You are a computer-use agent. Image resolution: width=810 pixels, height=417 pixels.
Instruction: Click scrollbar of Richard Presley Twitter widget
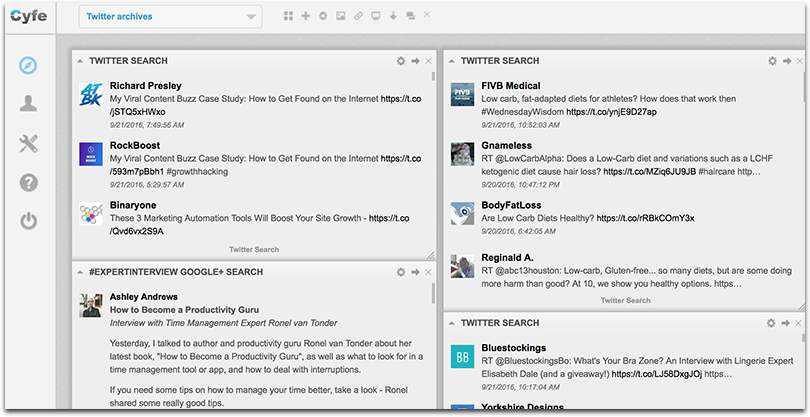(433, 76)
